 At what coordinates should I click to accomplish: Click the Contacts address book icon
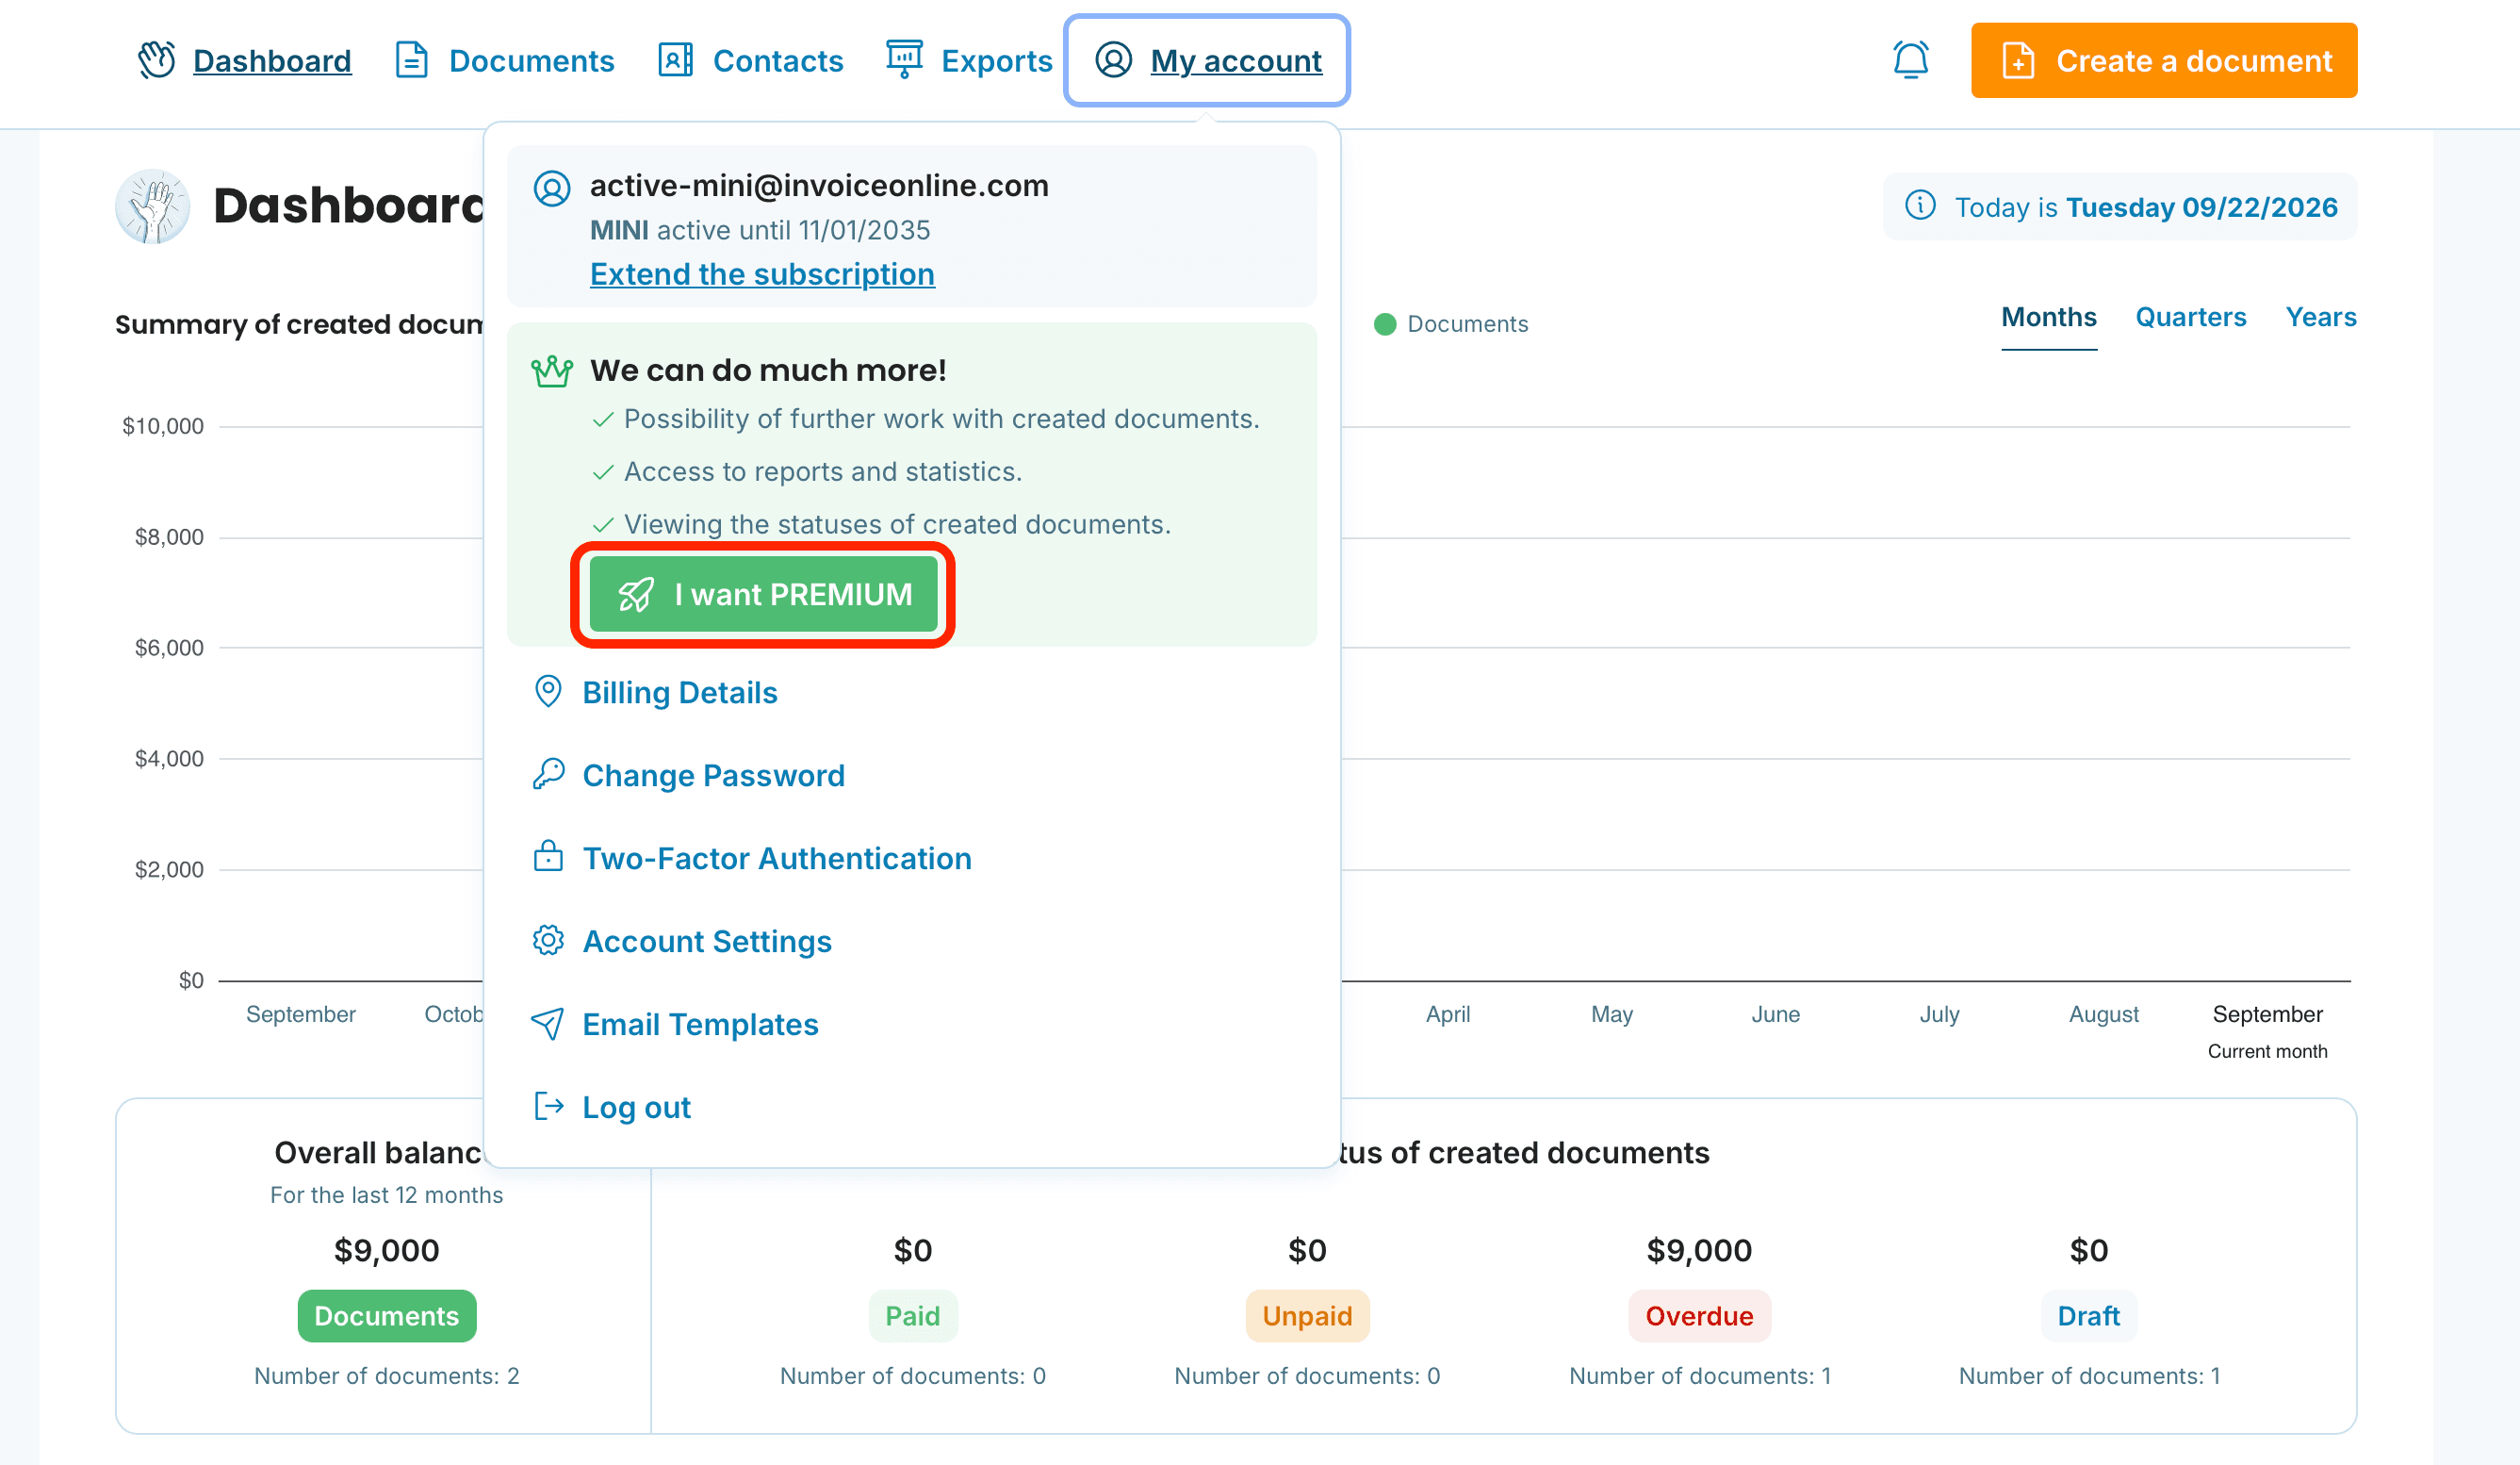[x=675, y=60]
